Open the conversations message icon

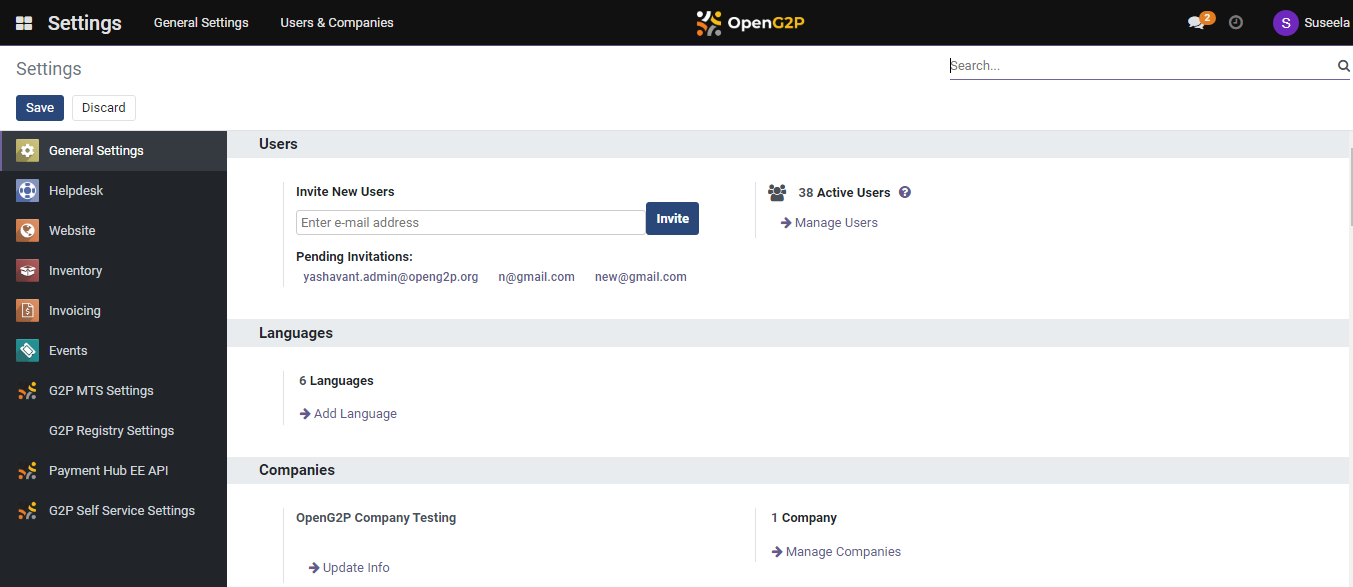[1196, 23]
